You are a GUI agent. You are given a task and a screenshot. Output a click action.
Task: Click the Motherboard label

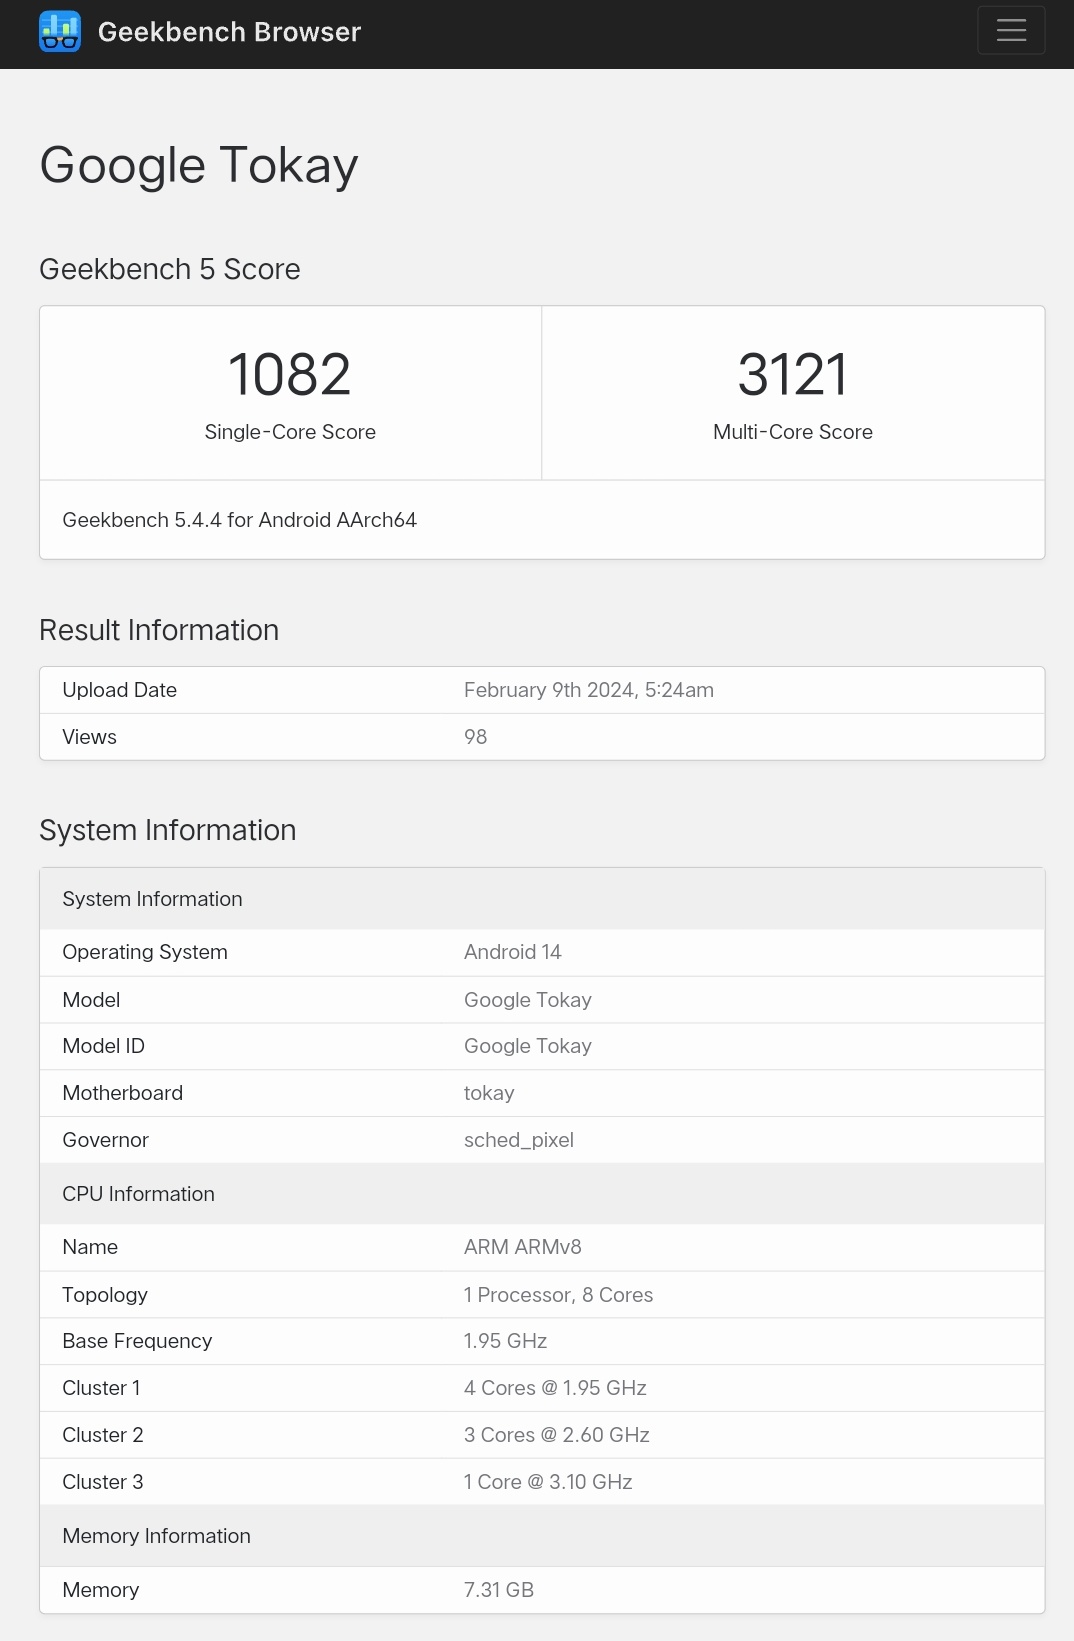point(123,1093)
